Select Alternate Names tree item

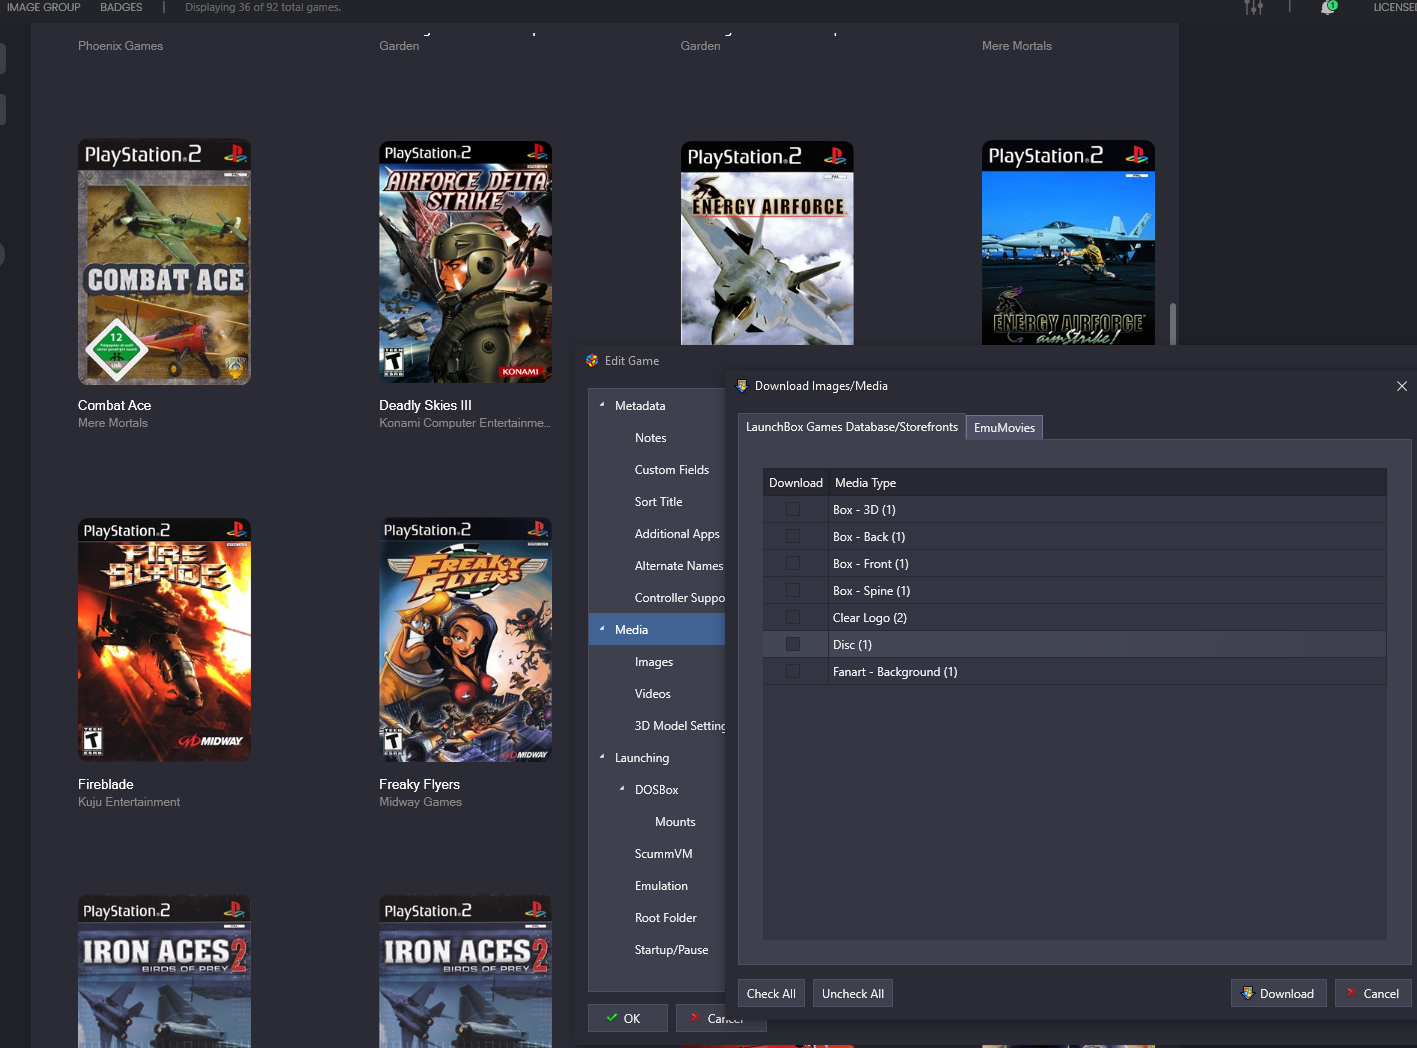[x=679, y=566]
